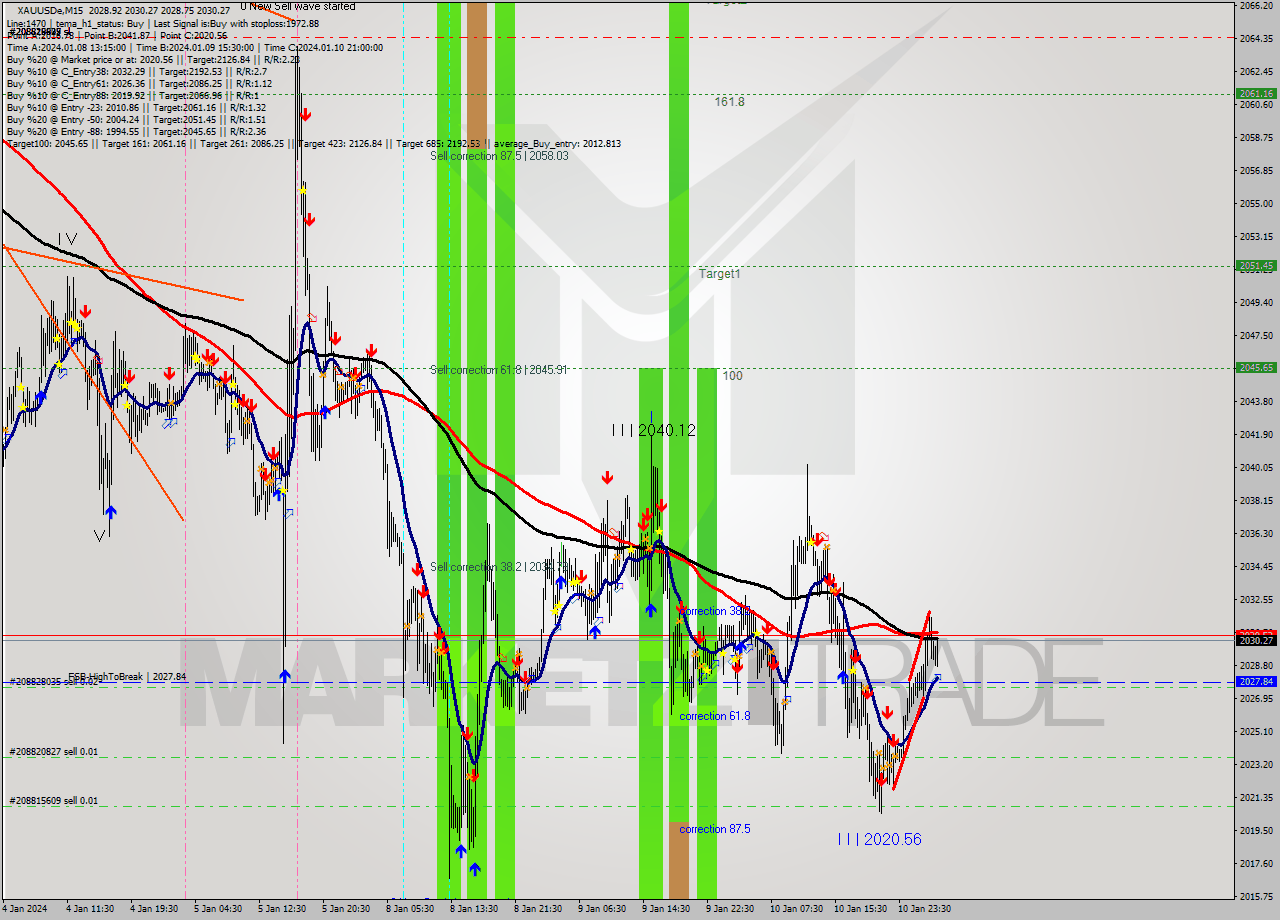Click the '10 Jan 07:30' time axis label
Viewport: 1280px width, 920px height.
pyautogui.click(x=797, y=909)
